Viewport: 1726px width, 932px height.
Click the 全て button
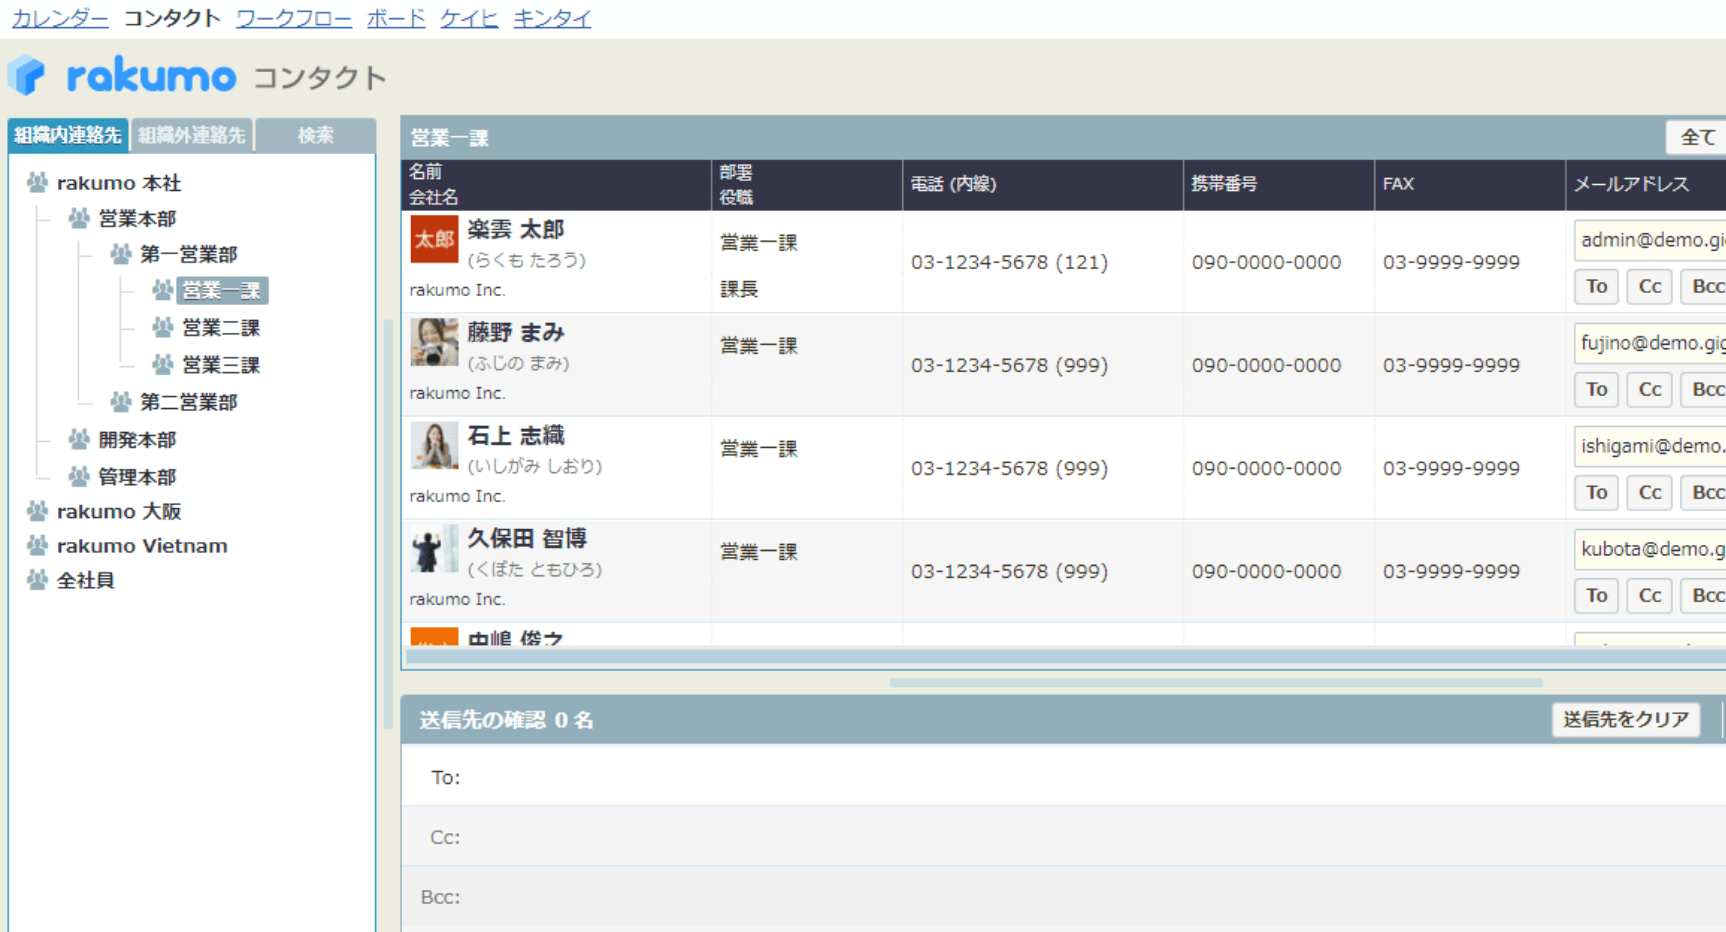coord(1696,137)
